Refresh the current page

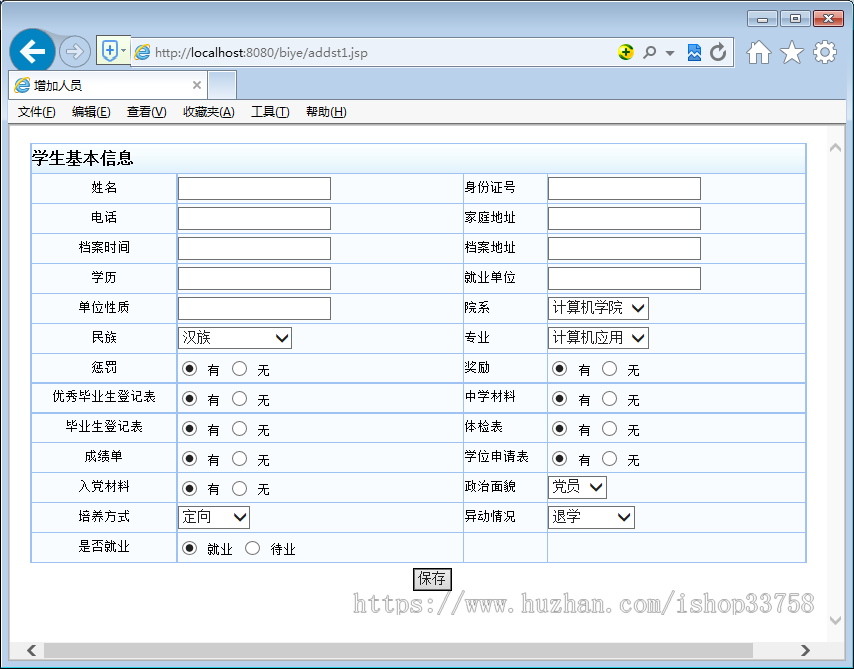[720, 52]
